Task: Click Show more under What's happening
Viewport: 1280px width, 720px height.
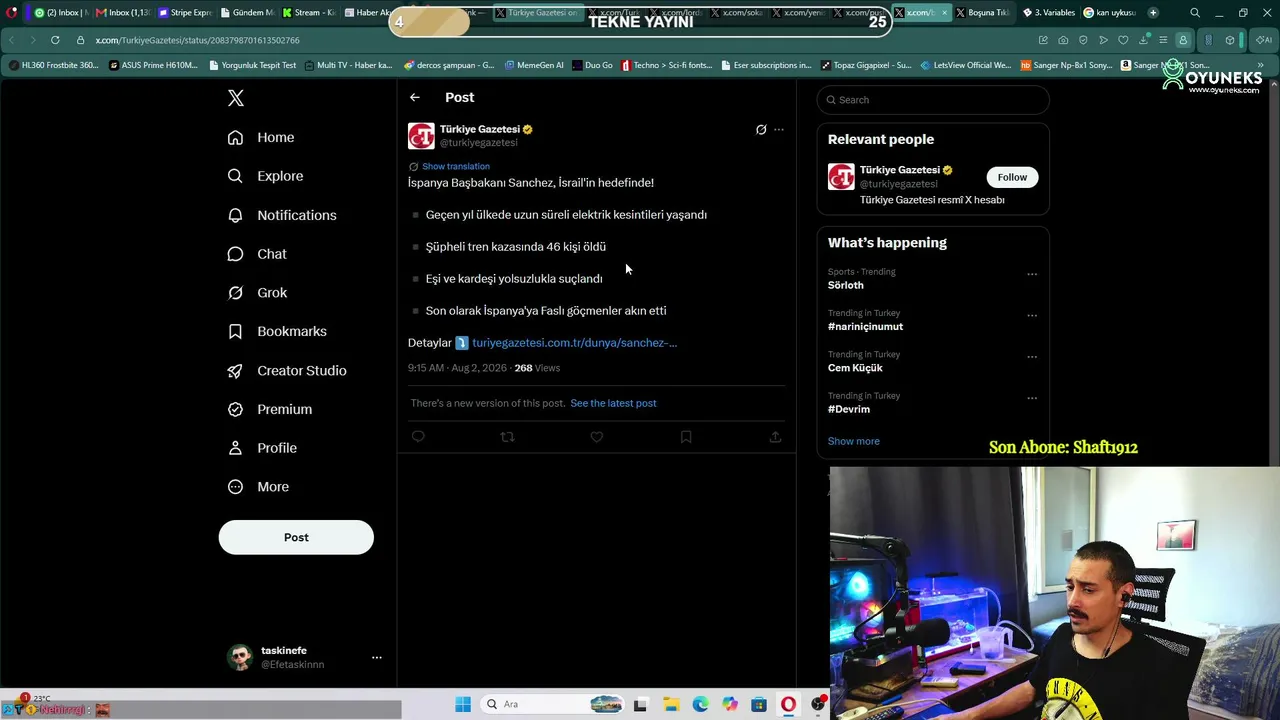Action: point(854,441)
